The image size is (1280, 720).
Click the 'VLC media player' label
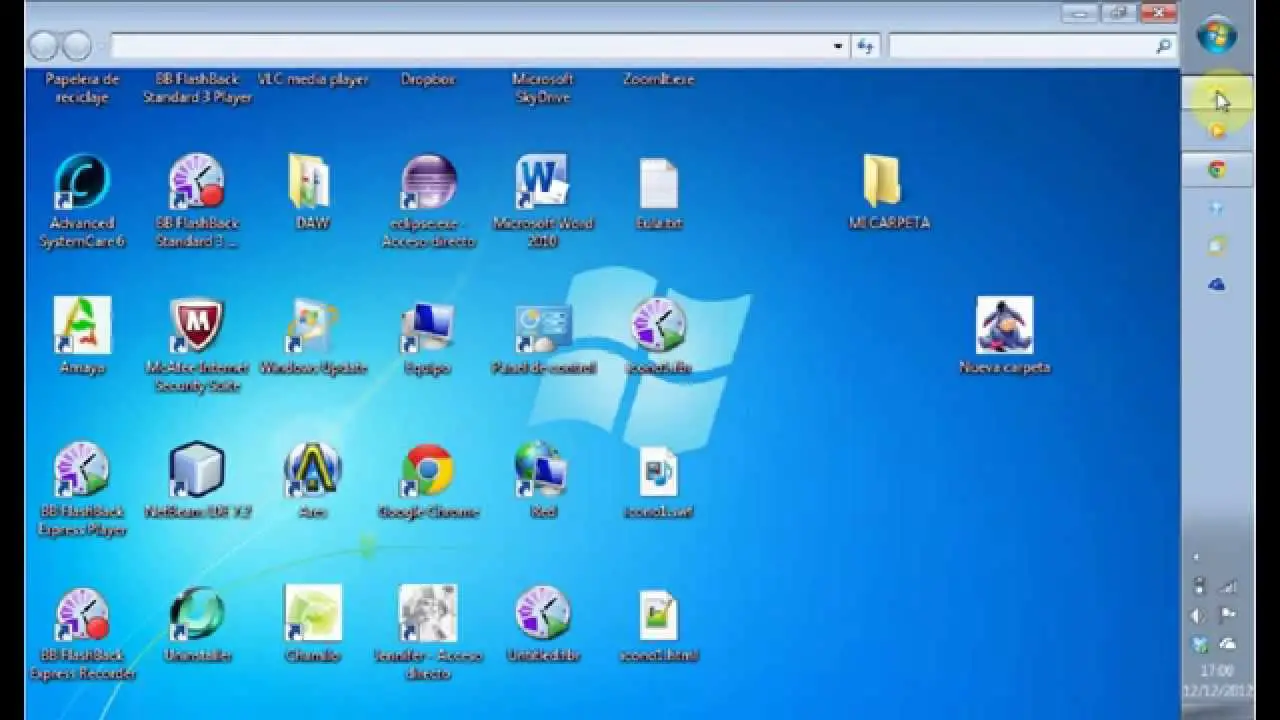[x=313, y=79]
